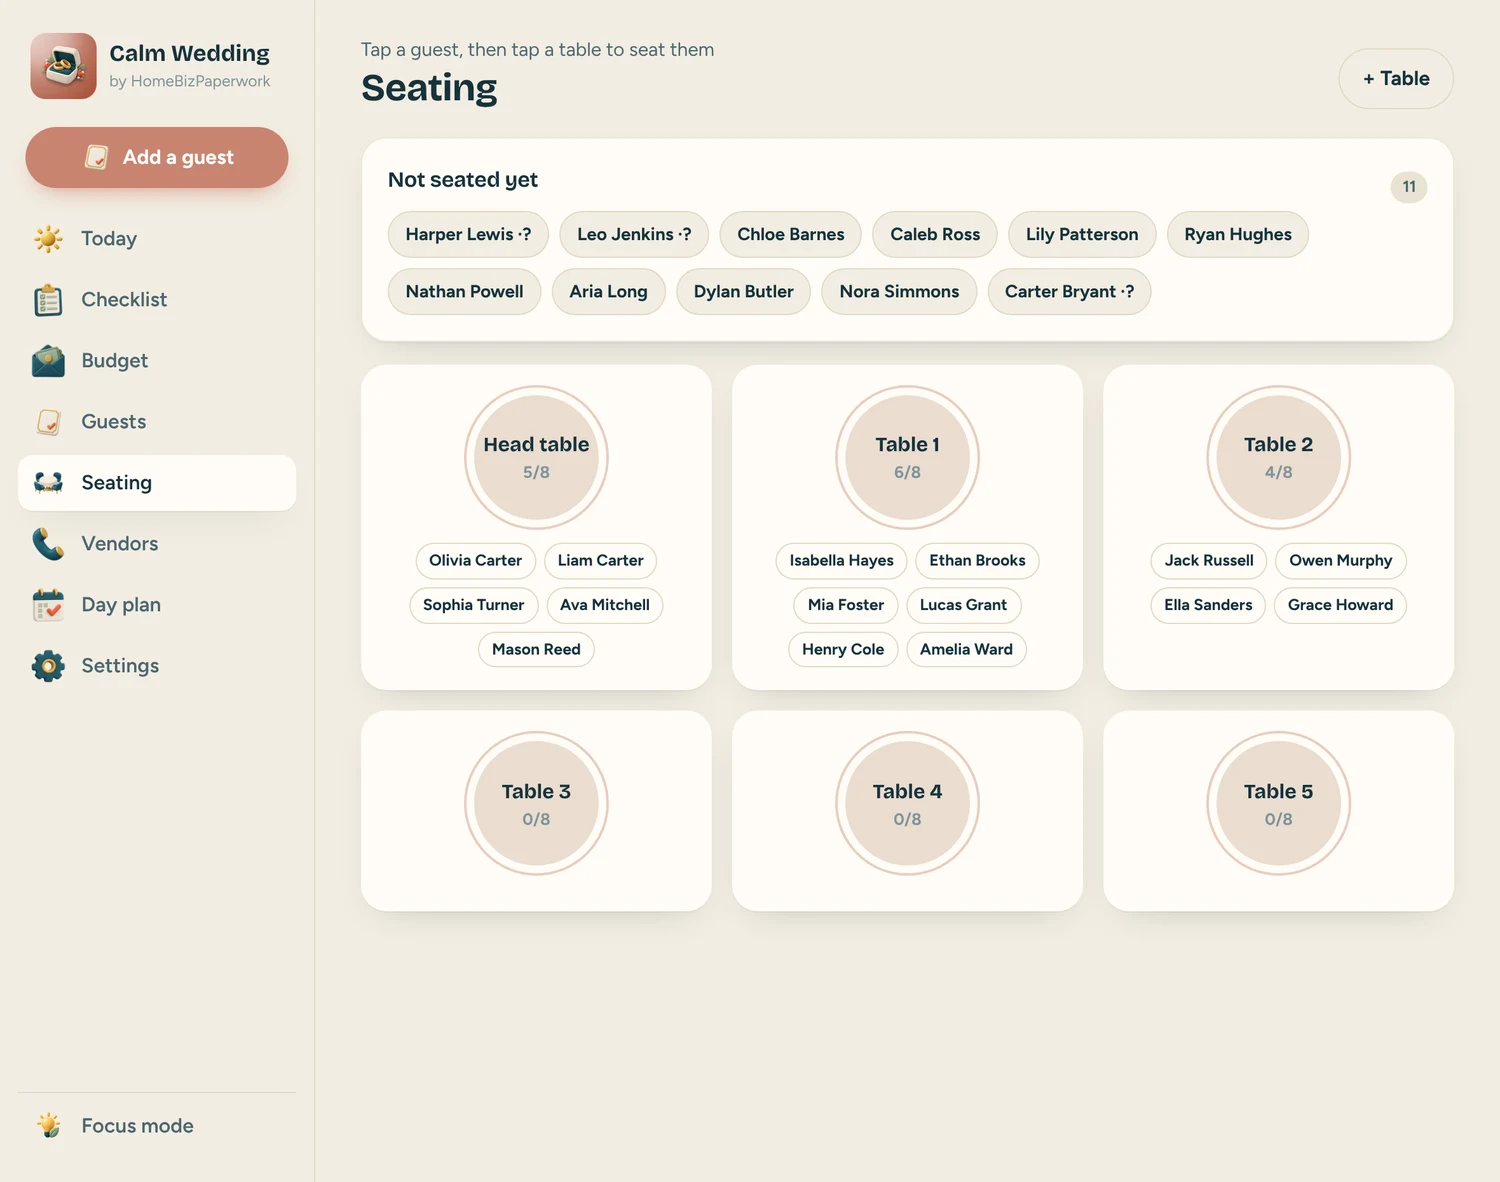Go to Checklist section

[x=157, y=299]
